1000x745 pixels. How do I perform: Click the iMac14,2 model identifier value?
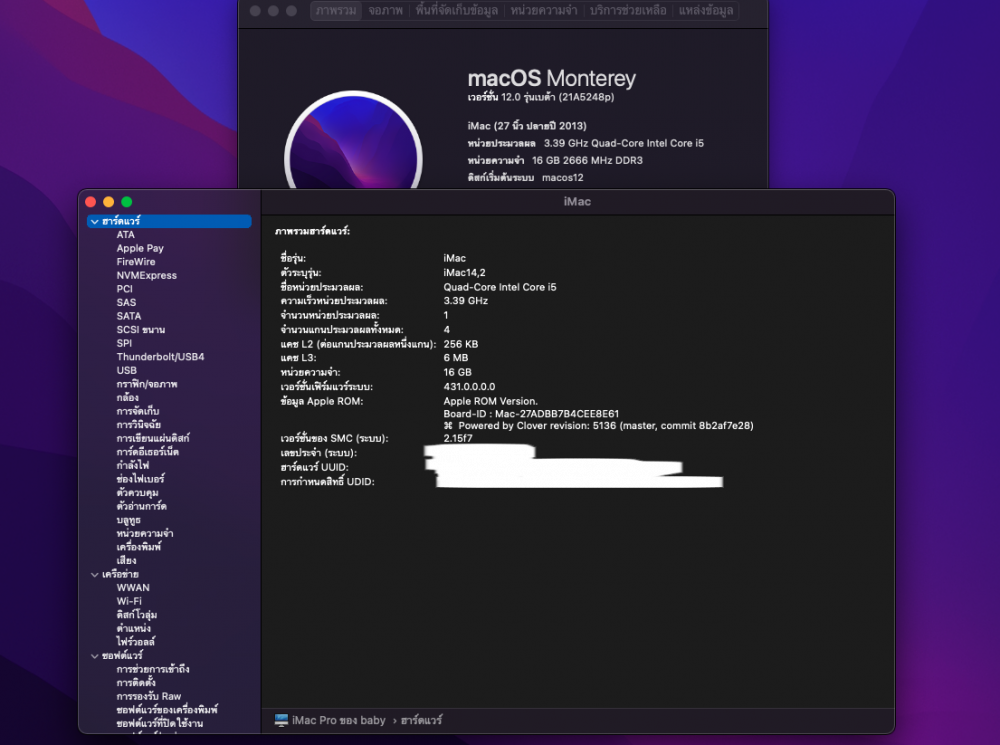[464, 272]
